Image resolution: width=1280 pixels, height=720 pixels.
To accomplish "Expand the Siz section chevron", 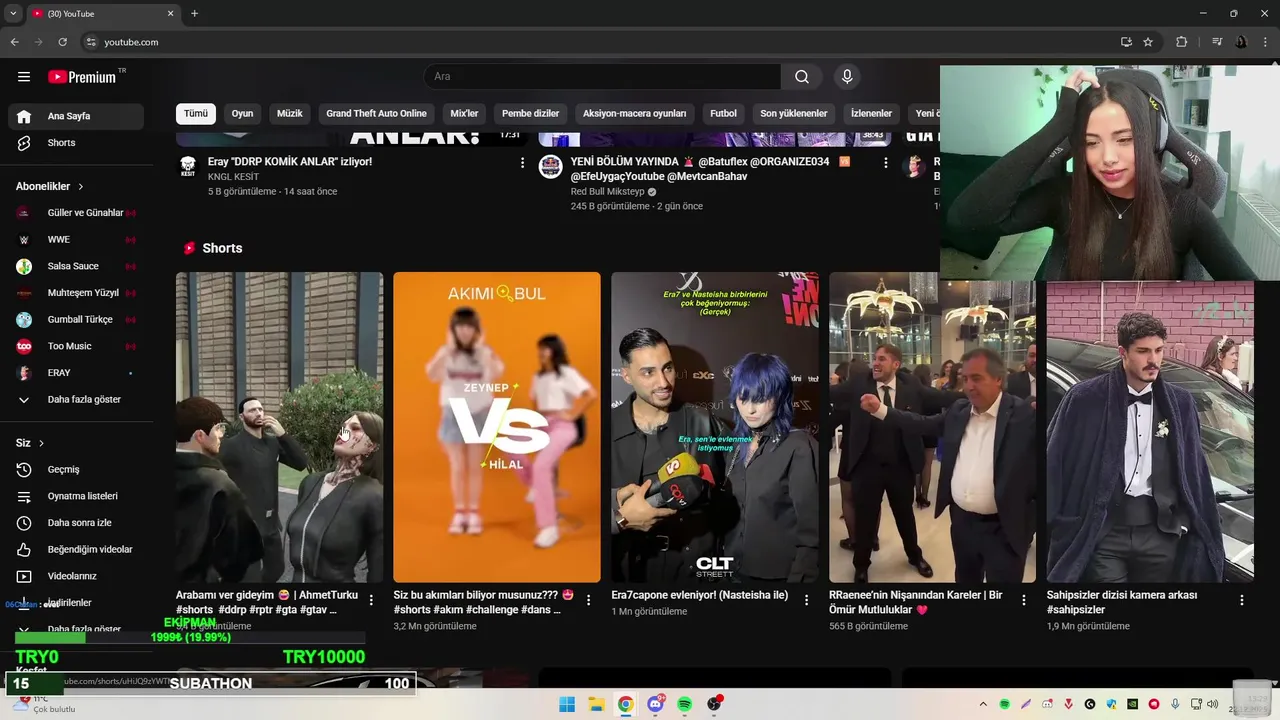I will pyautogui.click(x=41, y=443).
